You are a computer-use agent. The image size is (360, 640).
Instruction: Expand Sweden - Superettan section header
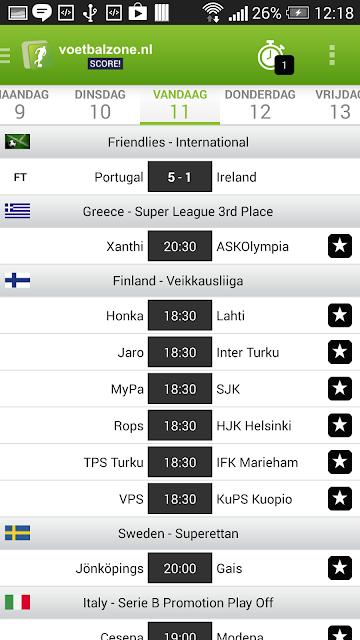click(x=180, y=533)
